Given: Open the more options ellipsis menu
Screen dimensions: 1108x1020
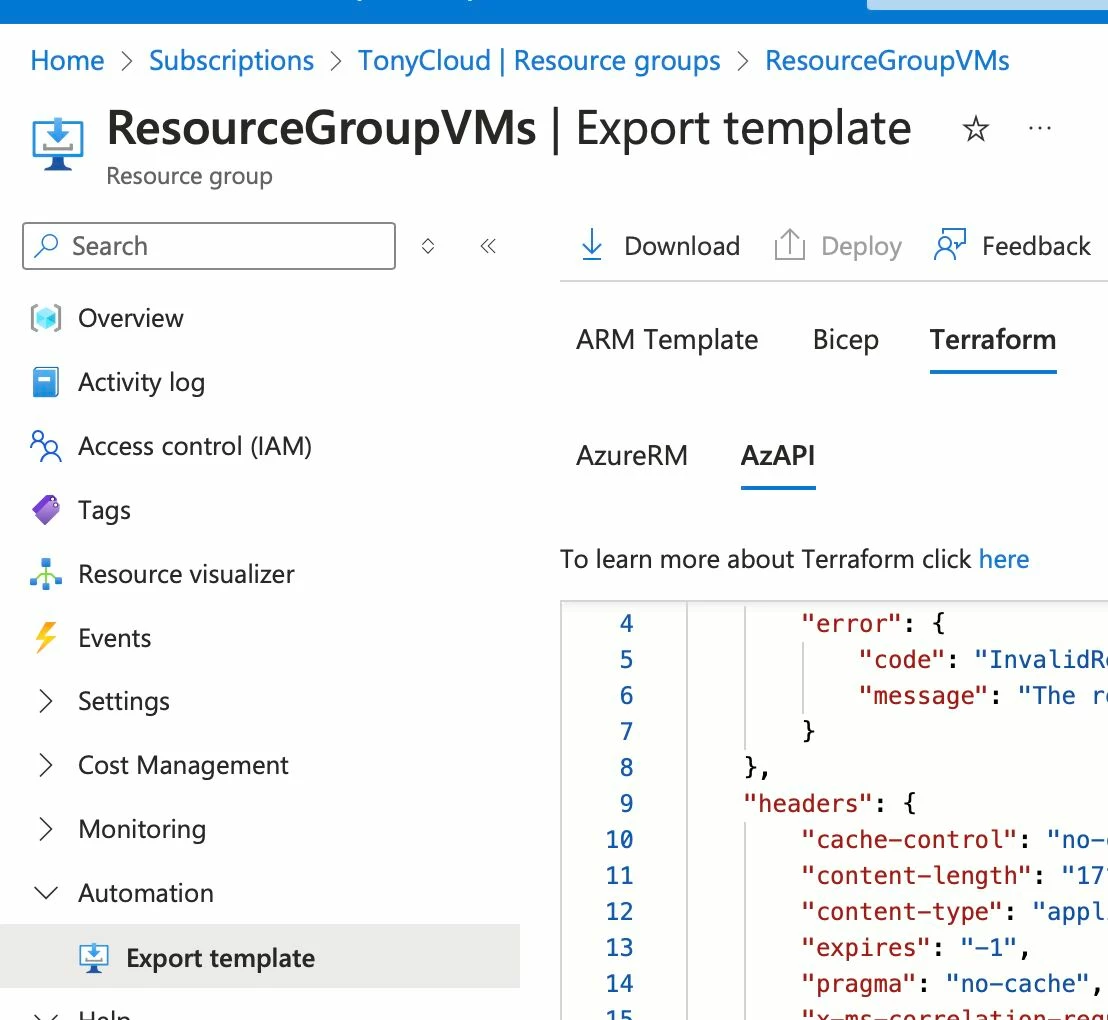Looking at the screenshot, I should coord(1039,129).
